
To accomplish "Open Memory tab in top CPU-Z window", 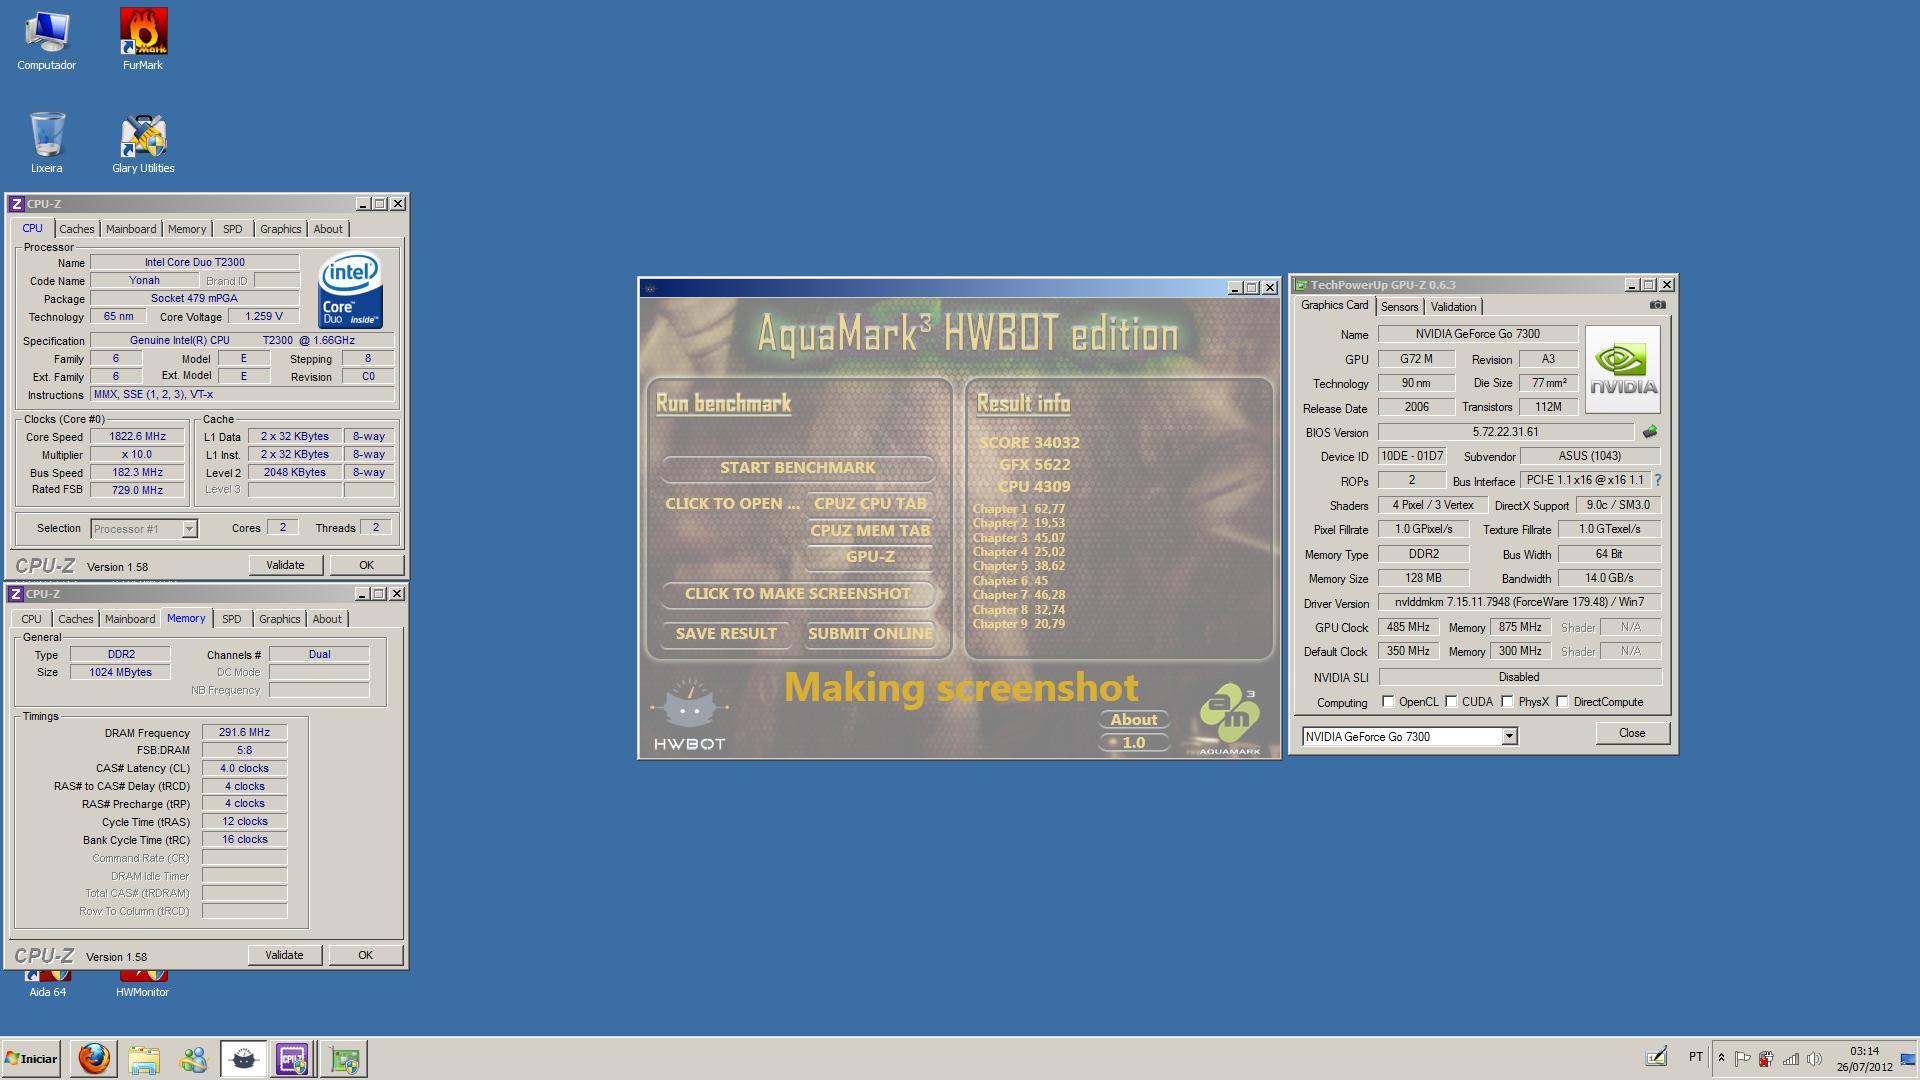I will pos(187,229).
